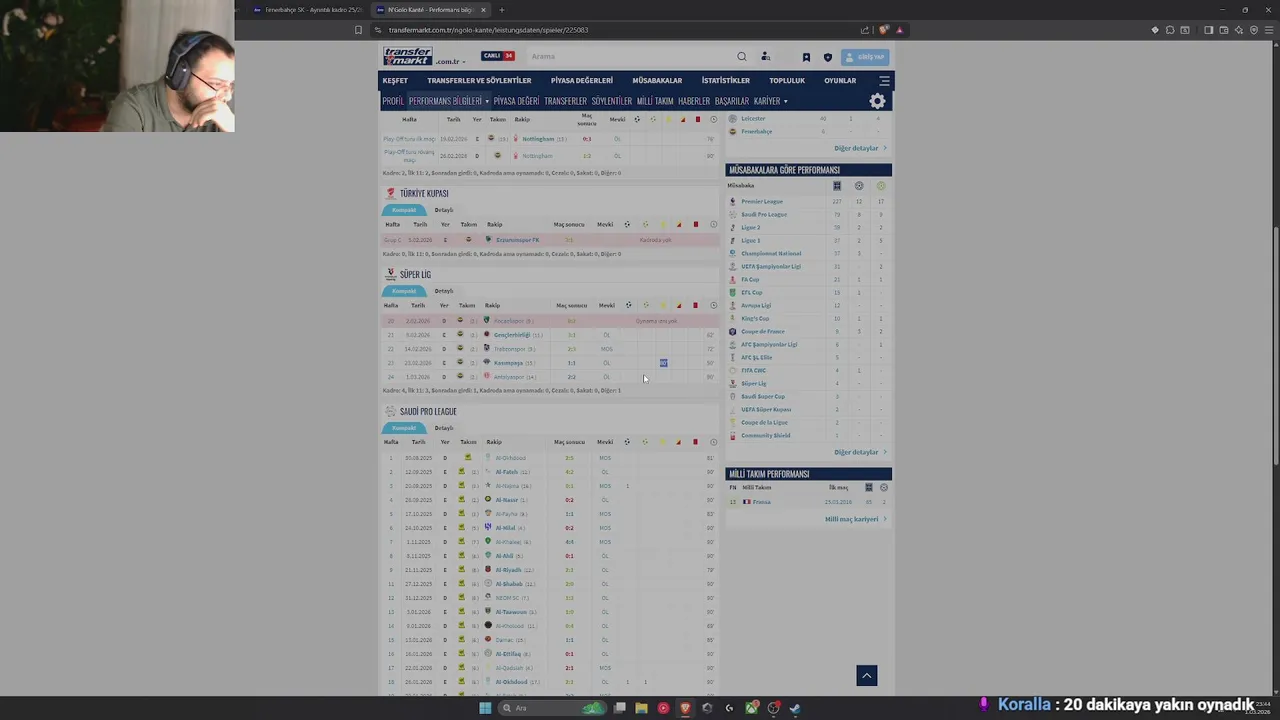Select Detaylı view under Türkiye Kupası
This screenshot has width=1280, height=720.
pyautogui.click(x=444, y=210)
